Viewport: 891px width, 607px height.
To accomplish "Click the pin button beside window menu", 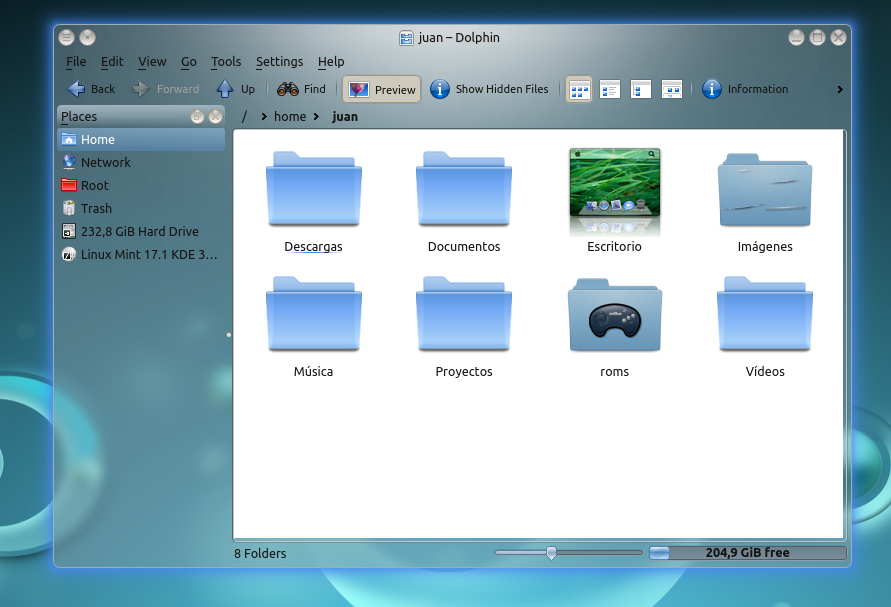I will click(87, 38).
